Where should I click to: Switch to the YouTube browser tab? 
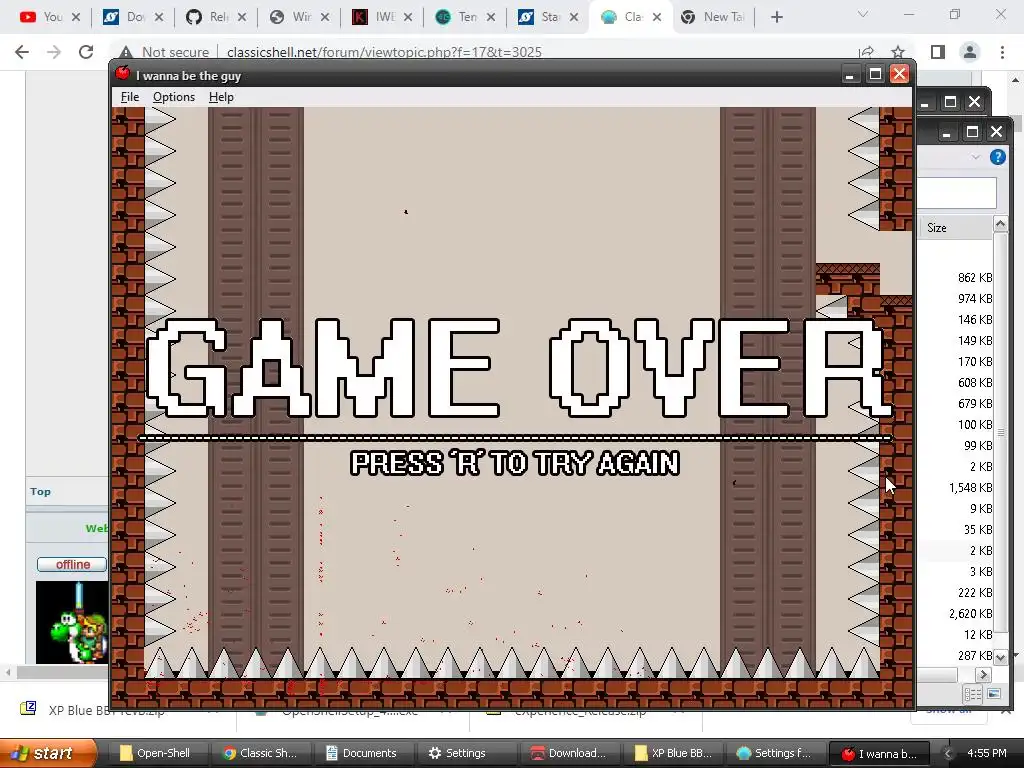pos(50,17)
